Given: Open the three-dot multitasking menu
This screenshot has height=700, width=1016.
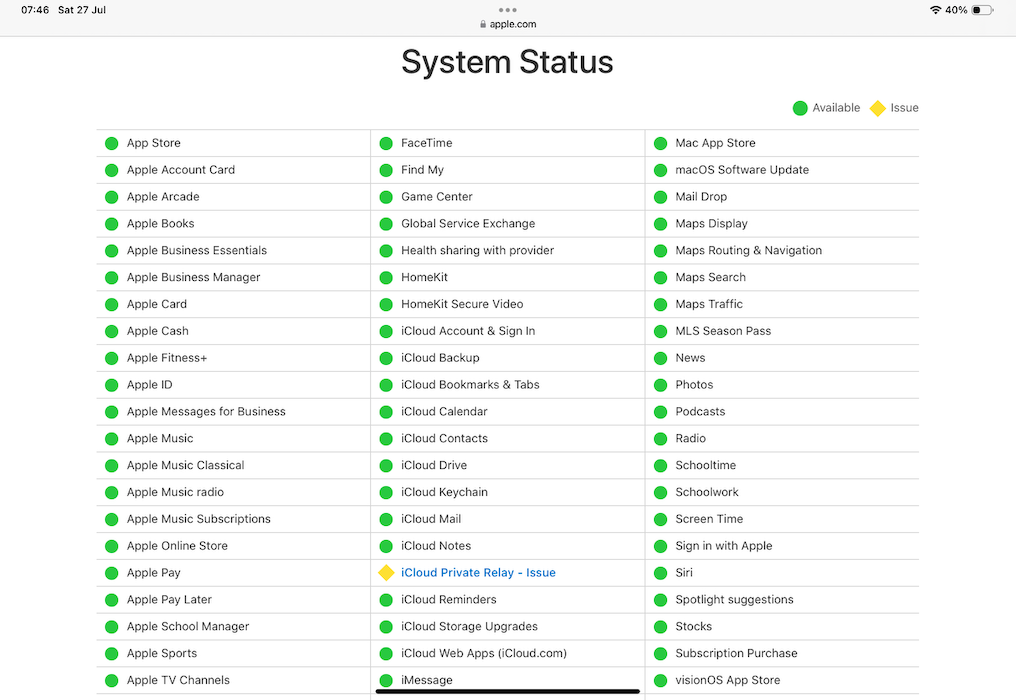Looking at the screenshot, I should (x=508, y=10).
